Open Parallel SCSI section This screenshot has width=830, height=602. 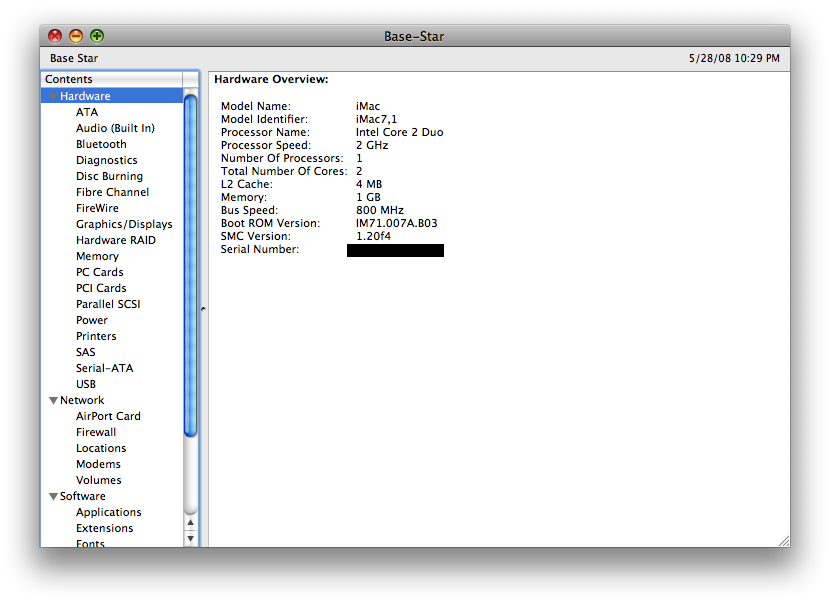point(108,304)
